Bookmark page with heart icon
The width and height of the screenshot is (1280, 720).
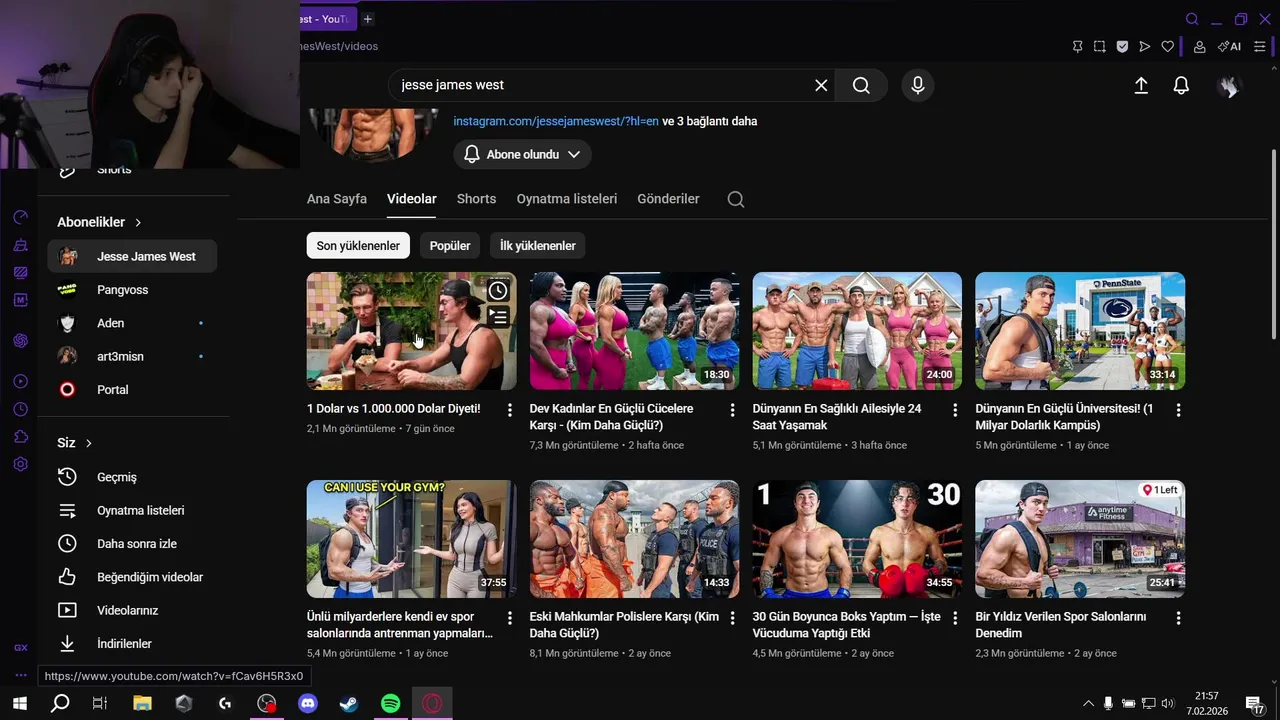coord(1167,46)
